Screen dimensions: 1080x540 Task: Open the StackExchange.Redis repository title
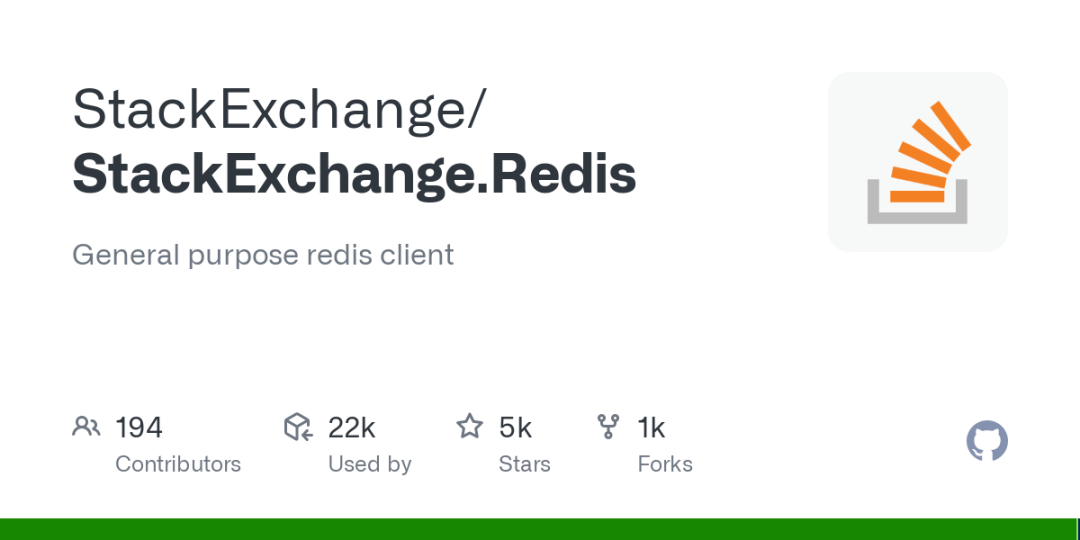click(354, 174)
